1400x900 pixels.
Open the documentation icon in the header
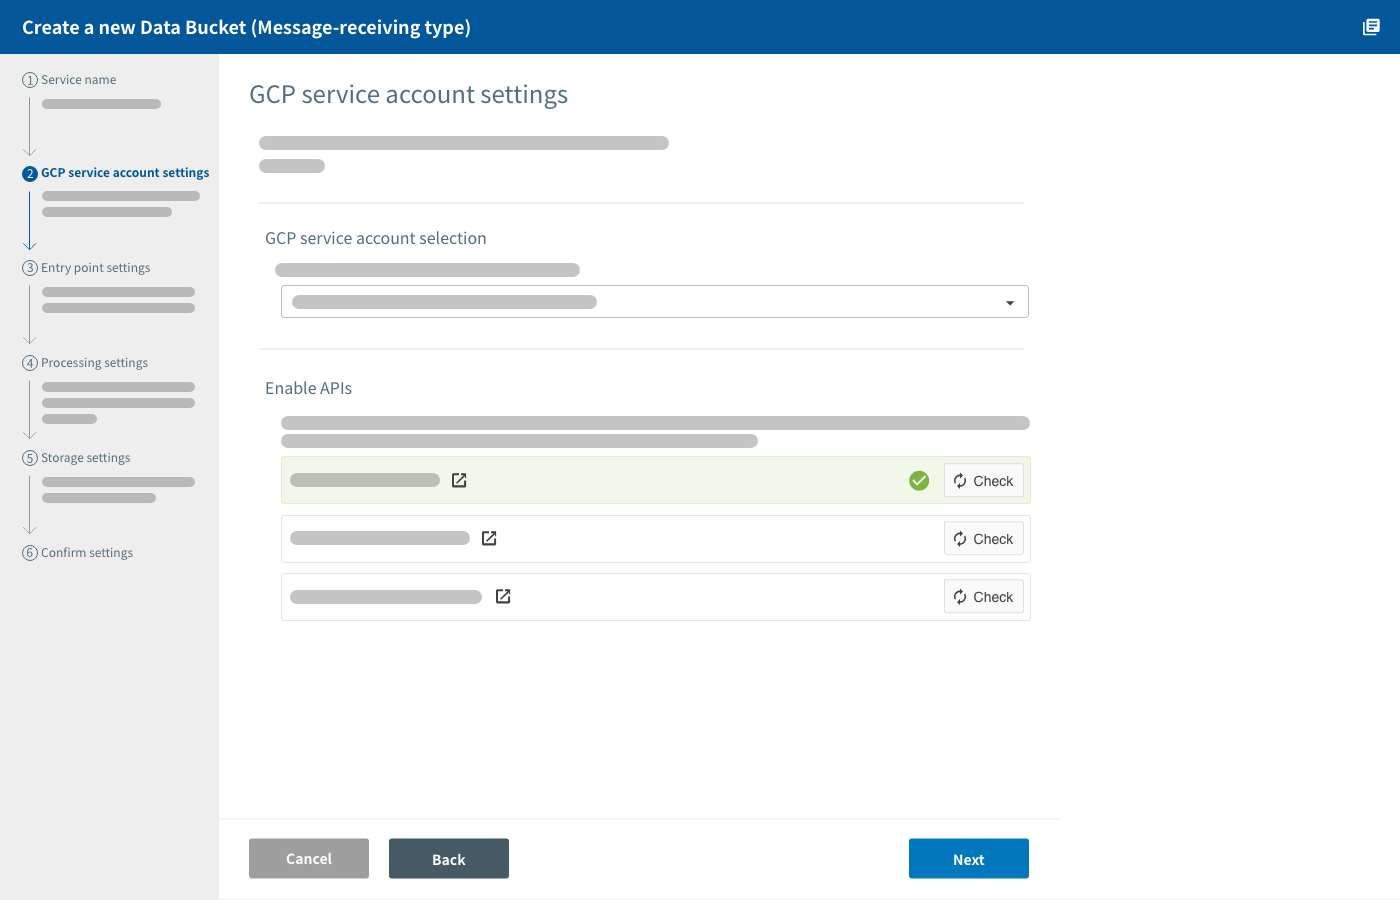click(x=1371, y=27)
